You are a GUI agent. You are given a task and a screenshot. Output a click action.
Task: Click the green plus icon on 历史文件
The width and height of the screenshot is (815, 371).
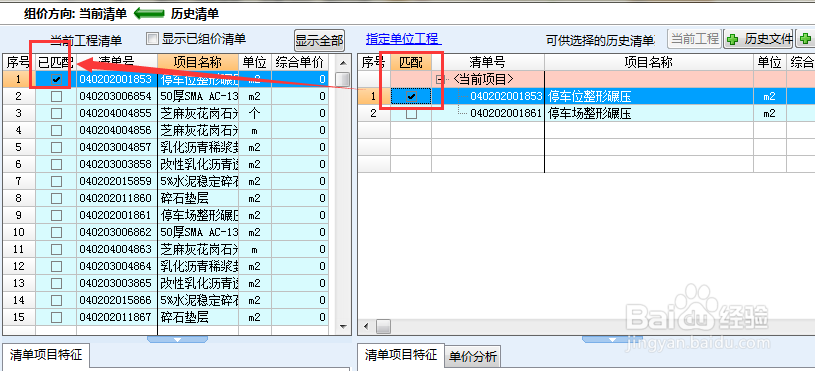click(733, 39)
